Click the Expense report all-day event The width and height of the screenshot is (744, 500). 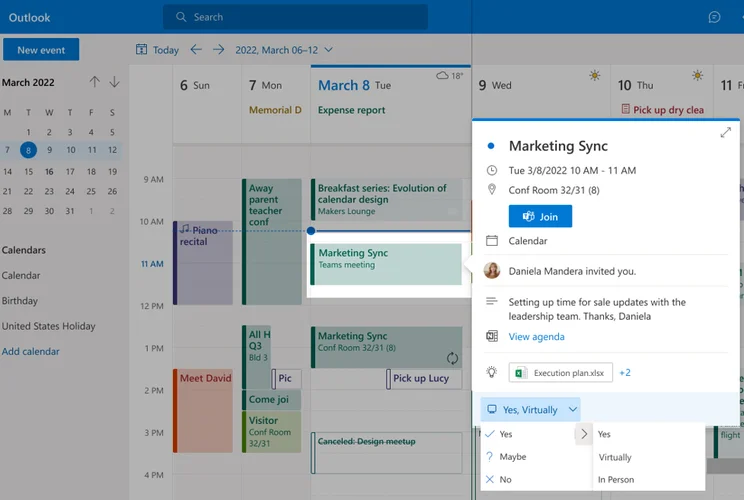pyautogui.click(x=352, y=110)
